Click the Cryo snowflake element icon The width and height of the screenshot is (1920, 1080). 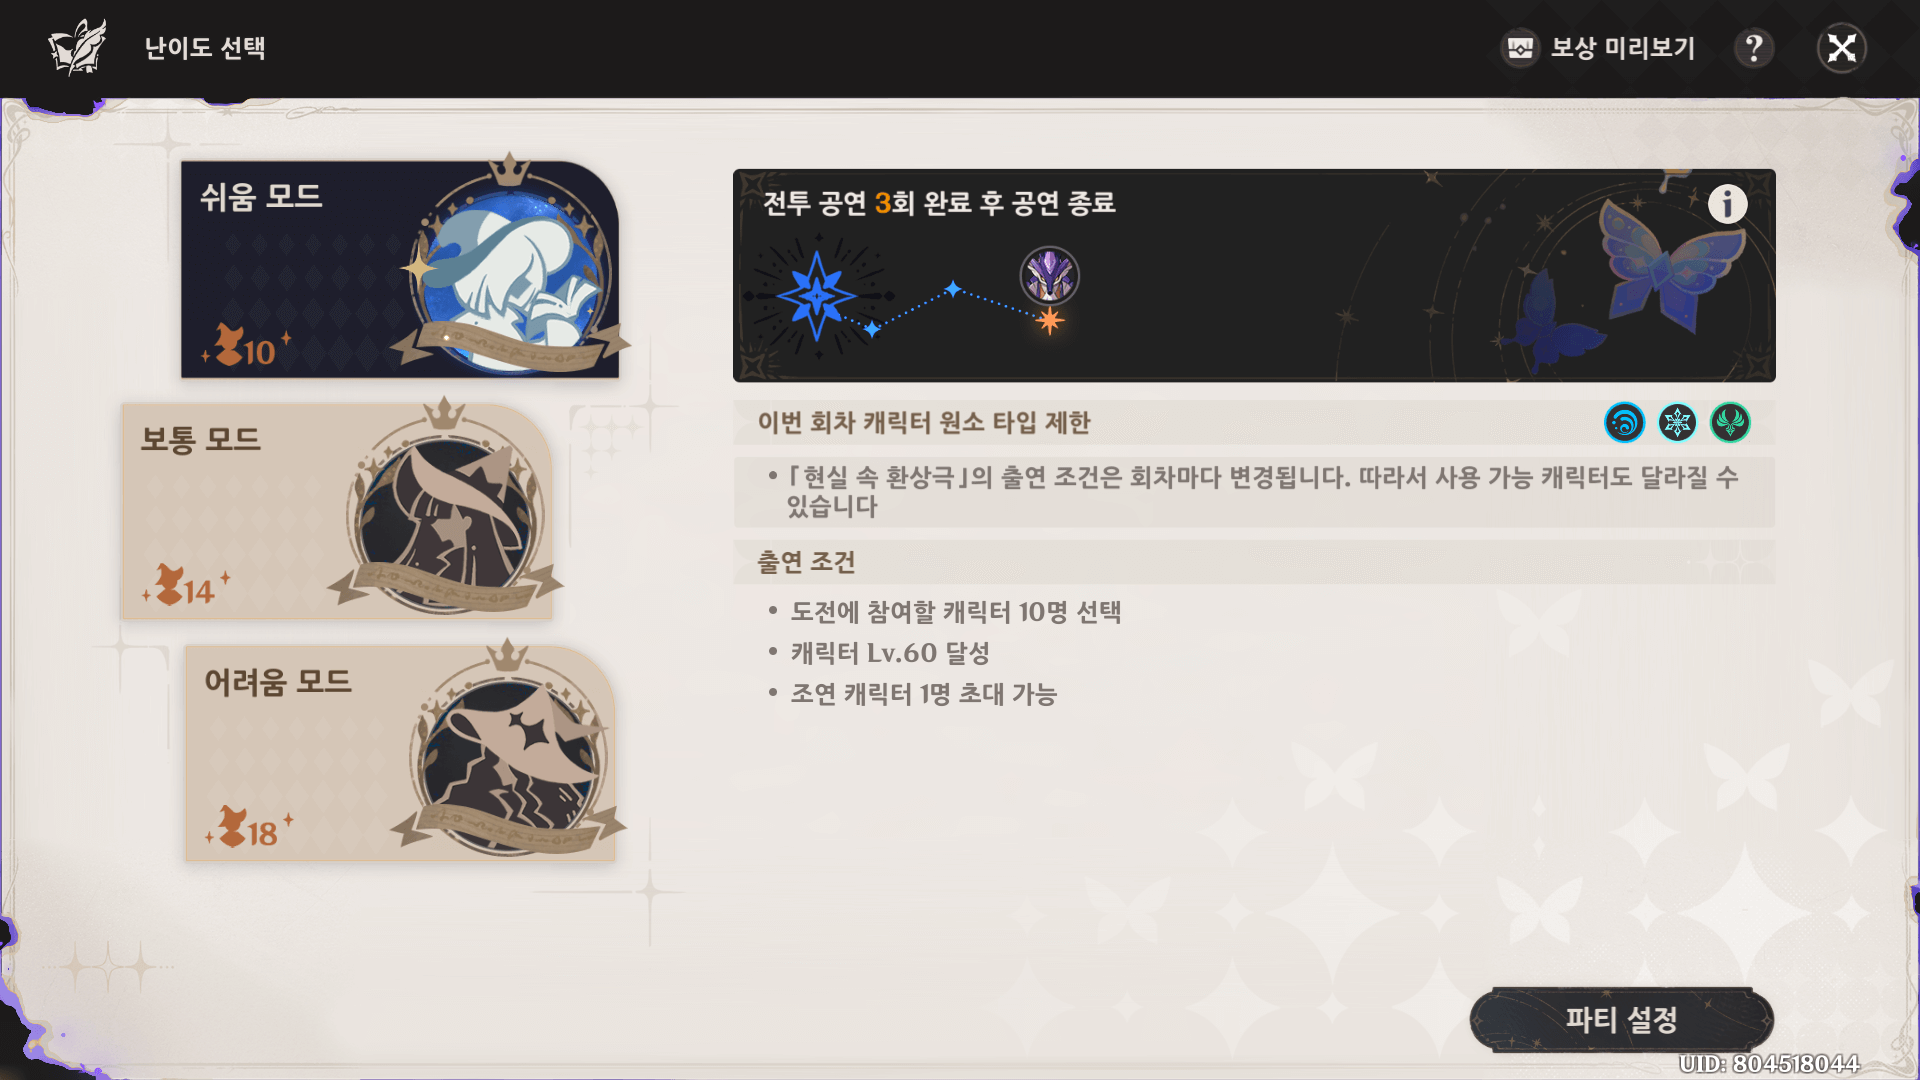tap(1677, 423)
